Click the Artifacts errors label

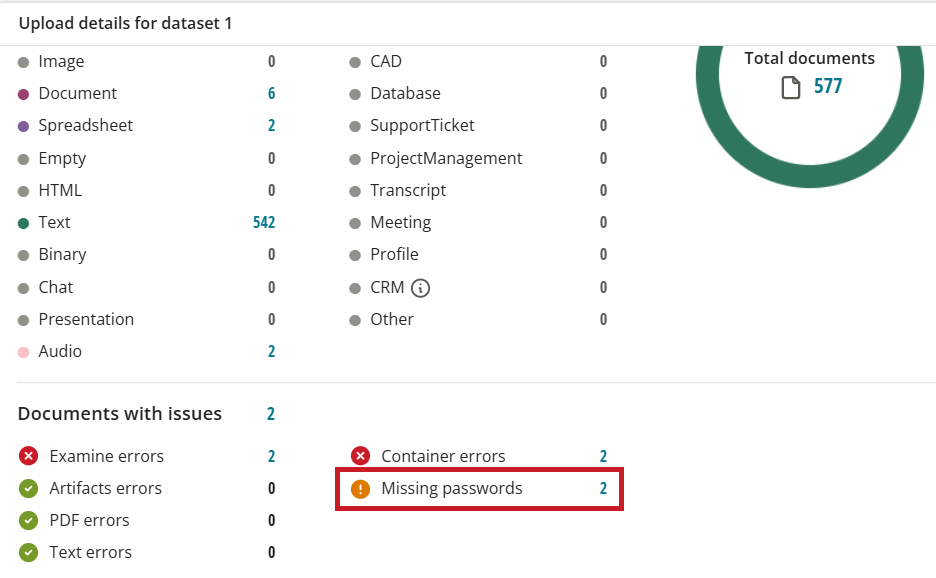[105, 488]
